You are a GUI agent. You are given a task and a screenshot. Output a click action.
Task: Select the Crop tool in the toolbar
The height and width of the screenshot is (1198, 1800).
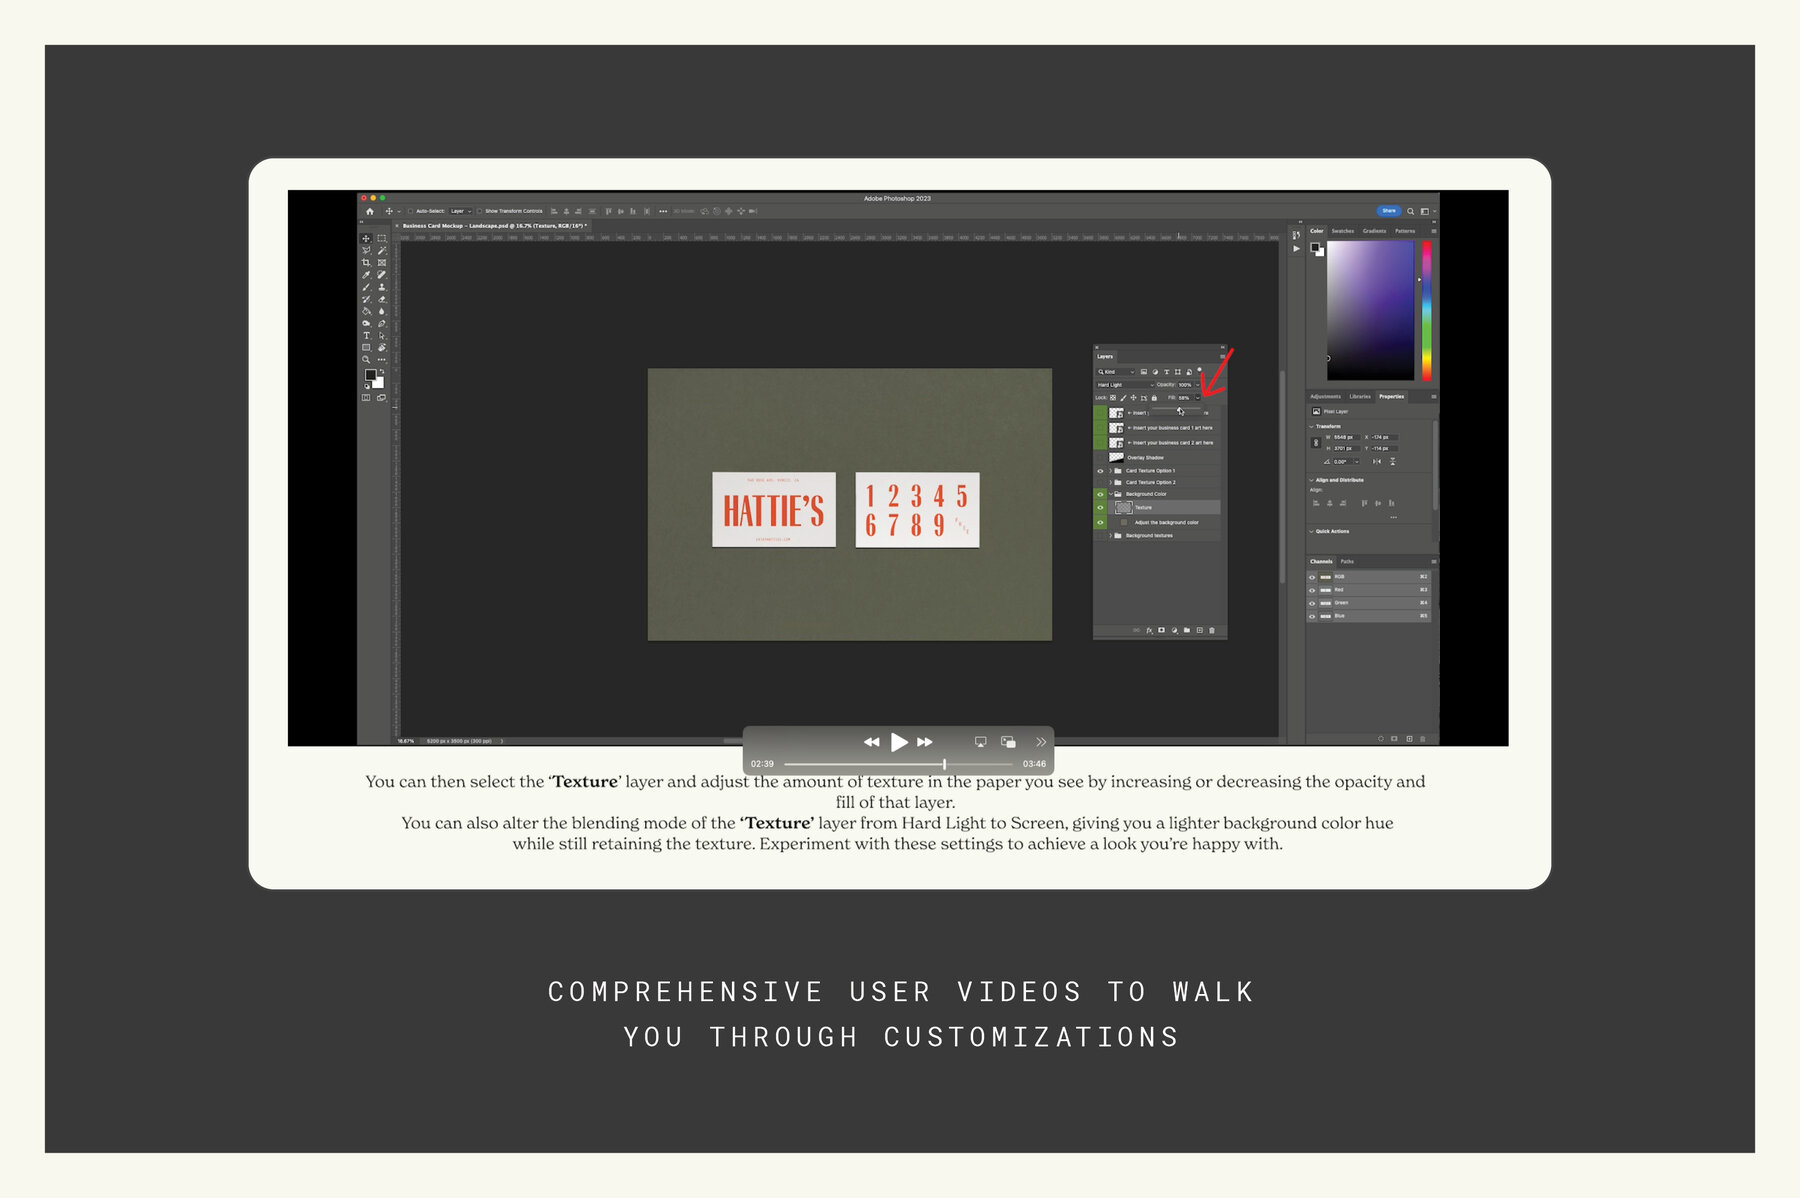pyautogui.click(x=366, y=263)
